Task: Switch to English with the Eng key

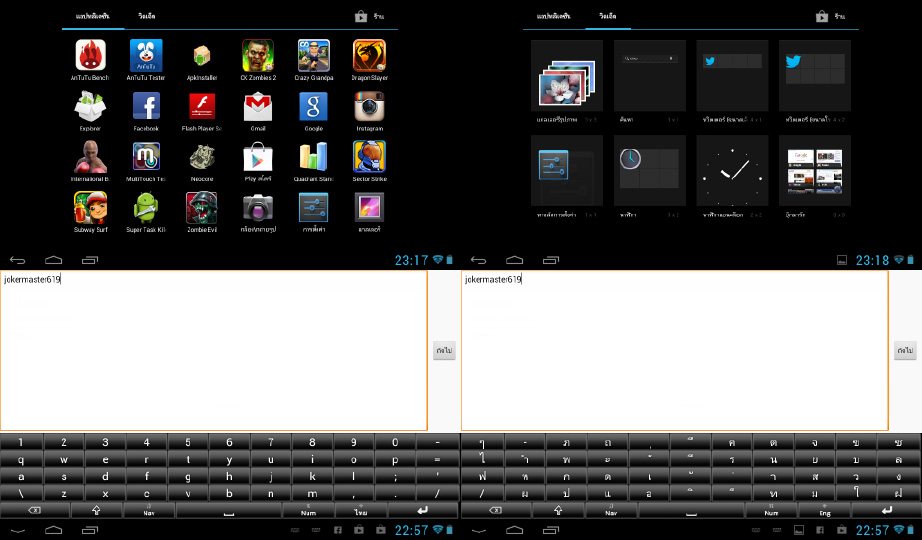Action: point(824,510)
